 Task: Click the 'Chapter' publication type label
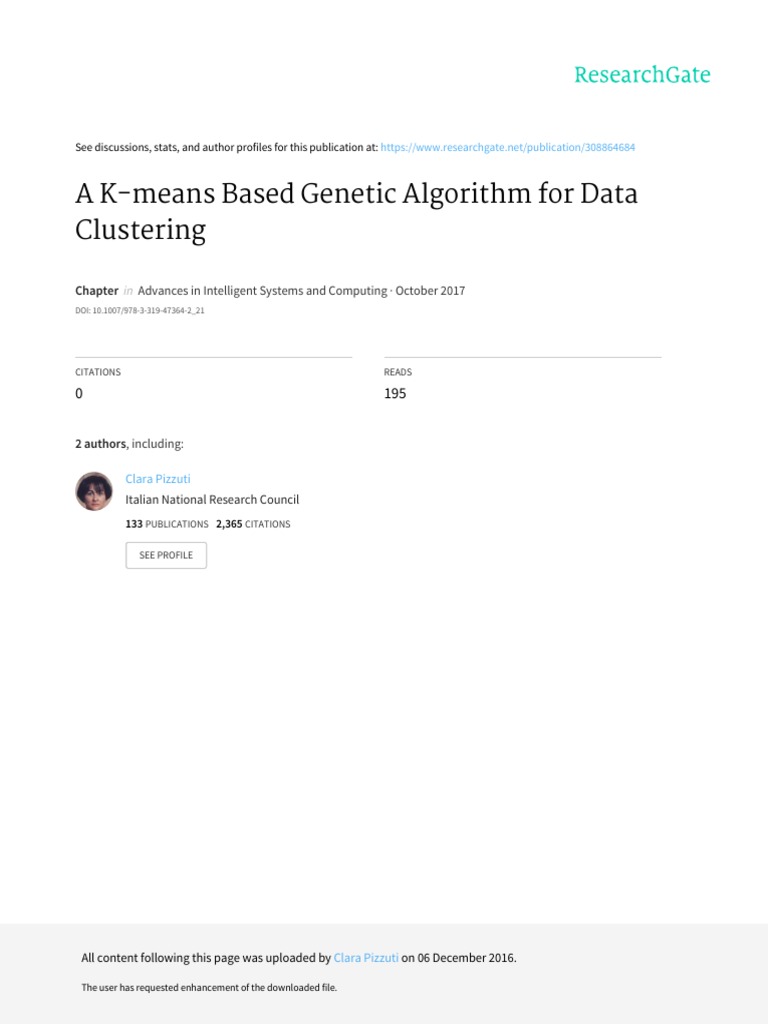pyautogui.click(x=97, y=291)
